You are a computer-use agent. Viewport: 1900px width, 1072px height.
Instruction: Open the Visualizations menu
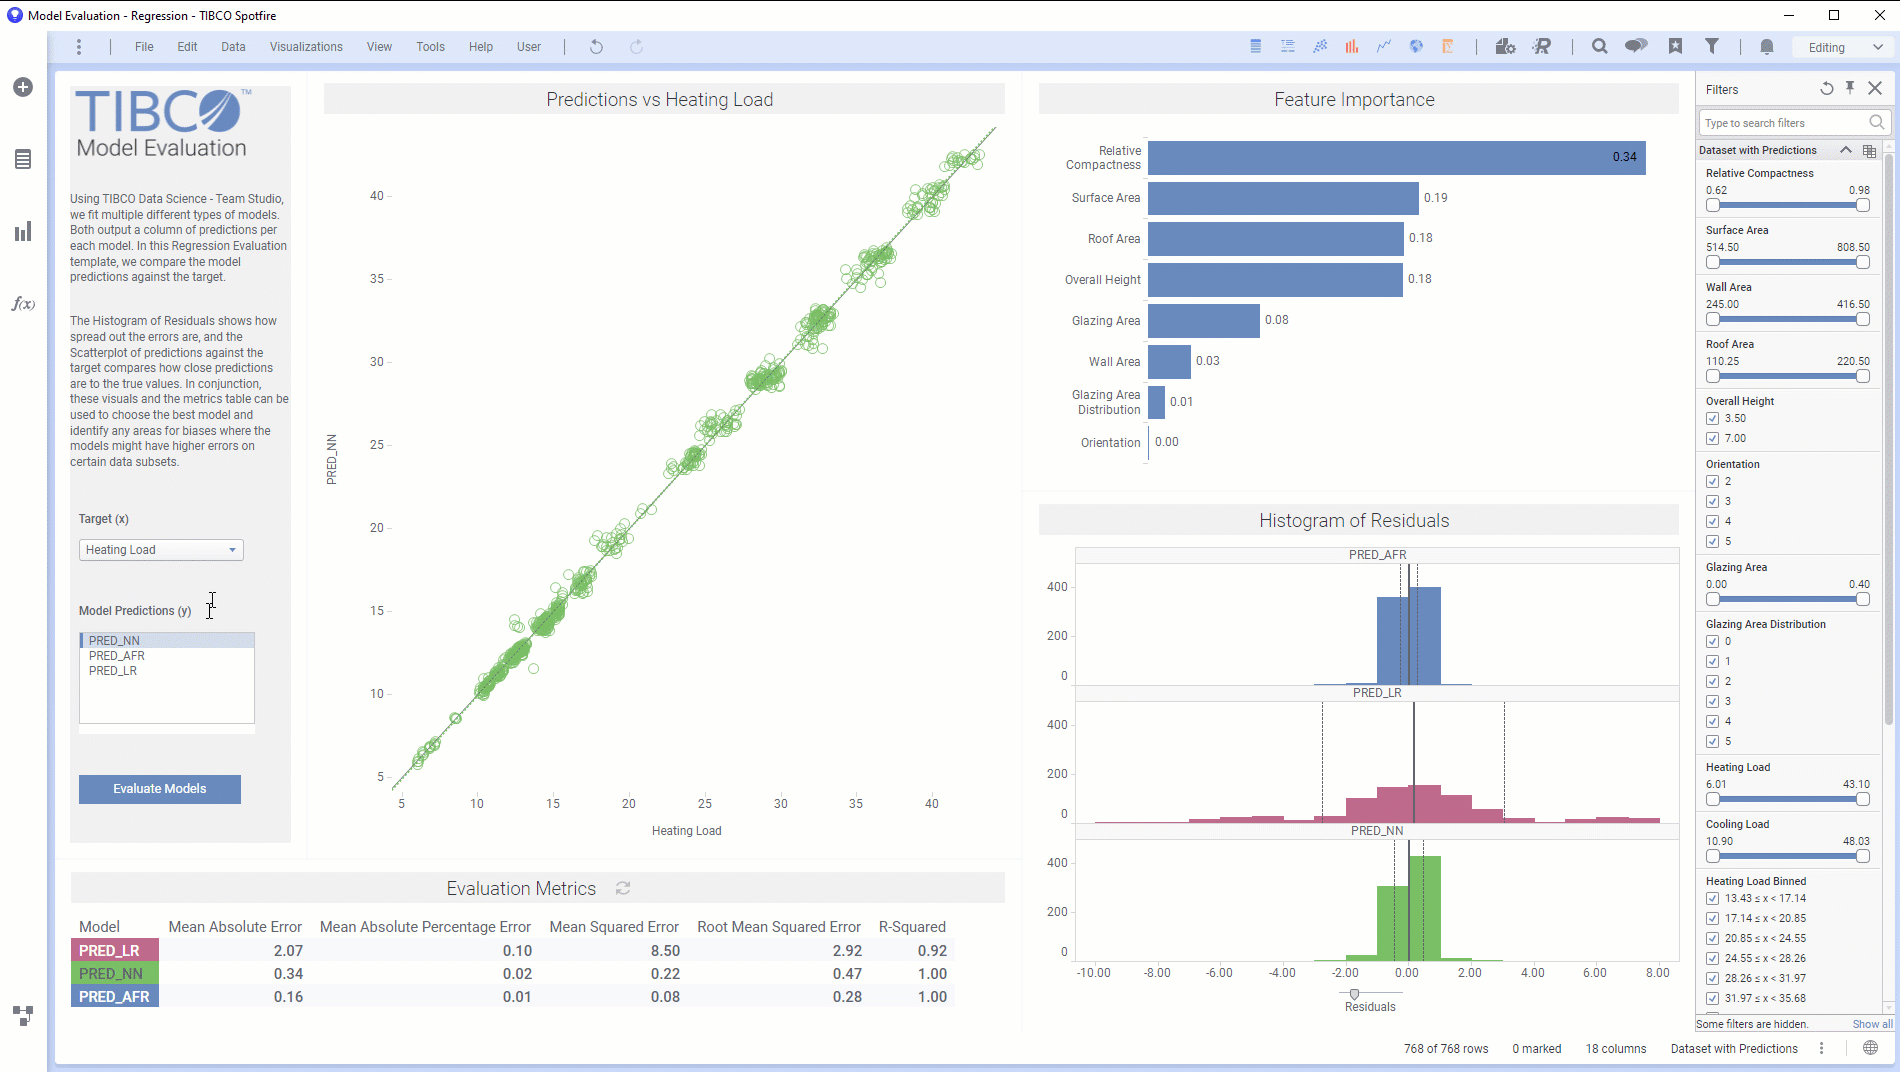(x=306, y=47)
